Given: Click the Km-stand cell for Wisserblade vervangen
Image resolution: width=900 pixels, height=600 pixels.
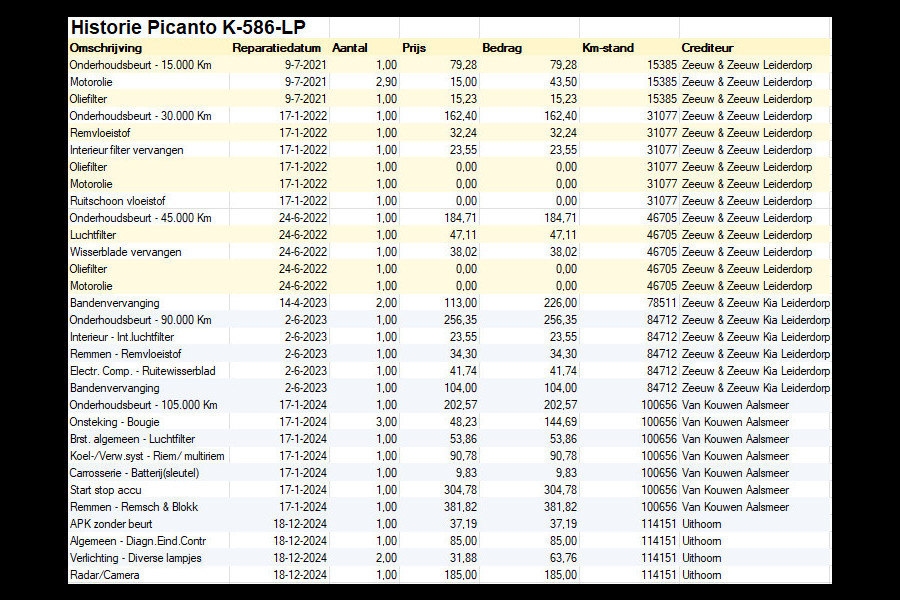Looking at the screenshot, I should [x=662, y=252].
